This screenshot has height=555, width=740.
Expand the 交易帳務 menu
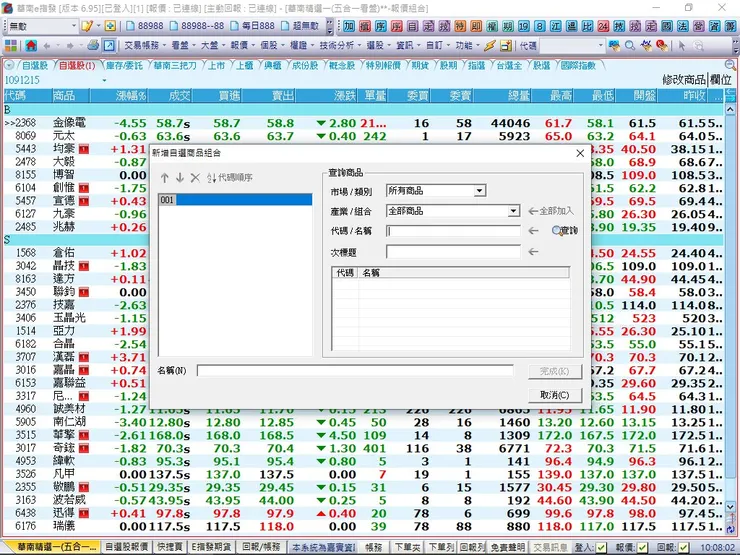[x=145, y=45]
